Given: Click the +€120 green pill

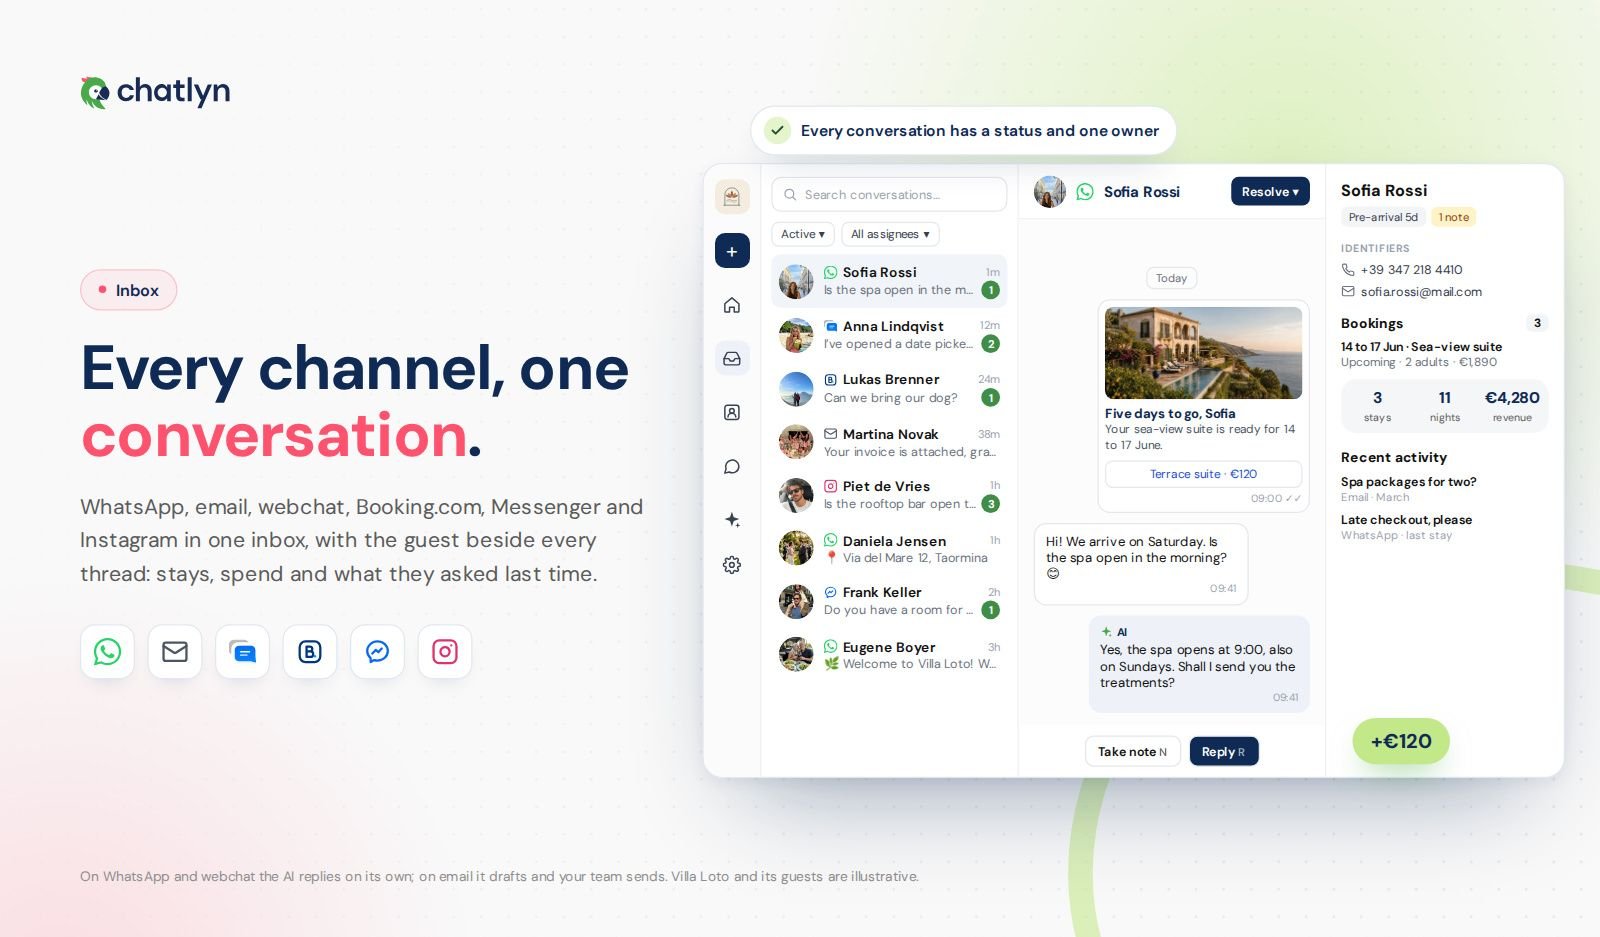Looking at the screenshot, I should pyautogui.click(x=1401, y=741).
